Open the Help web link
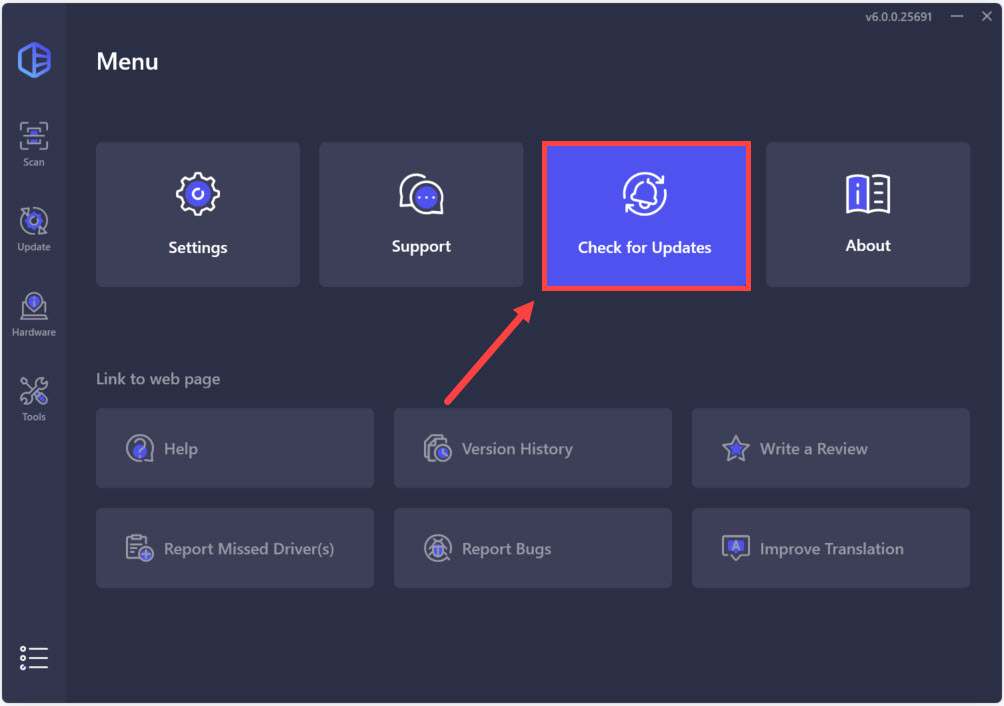1004x706 pixels. 235,448
